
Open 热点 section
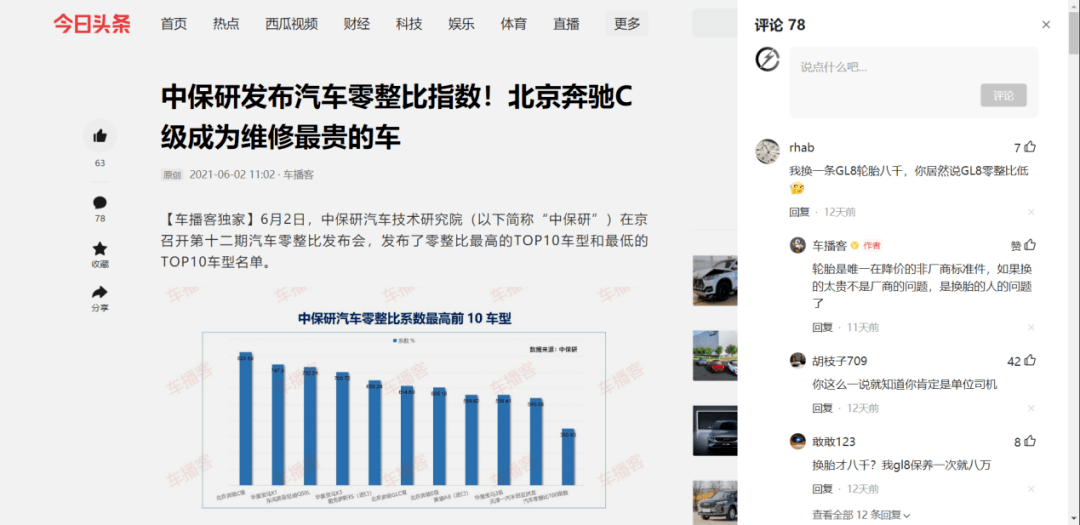coord(226,24)
